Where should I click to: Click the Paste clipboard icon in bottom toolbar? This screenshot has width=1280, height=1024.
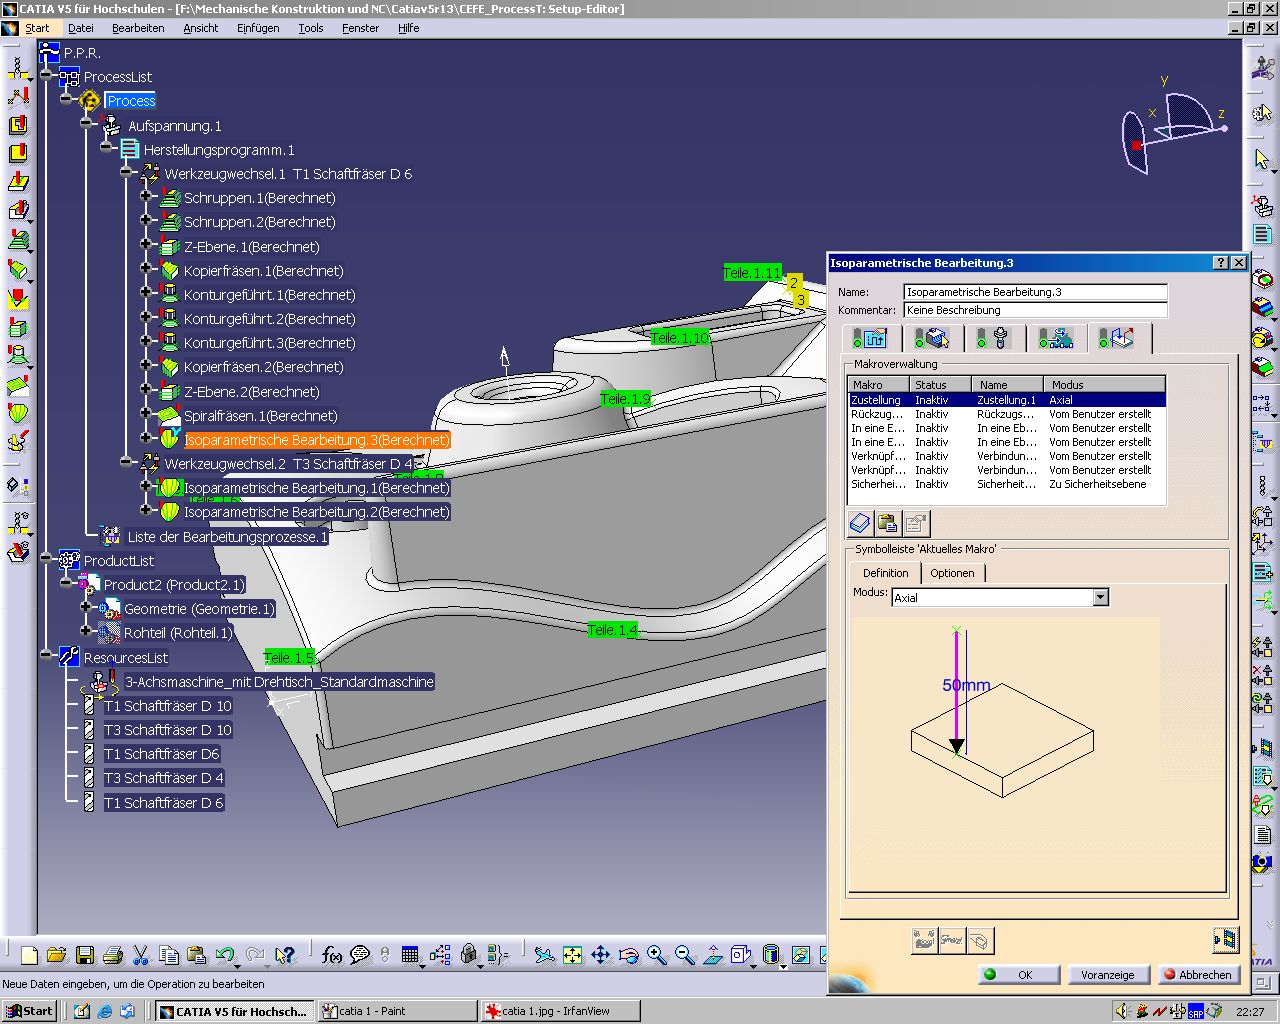197,955
